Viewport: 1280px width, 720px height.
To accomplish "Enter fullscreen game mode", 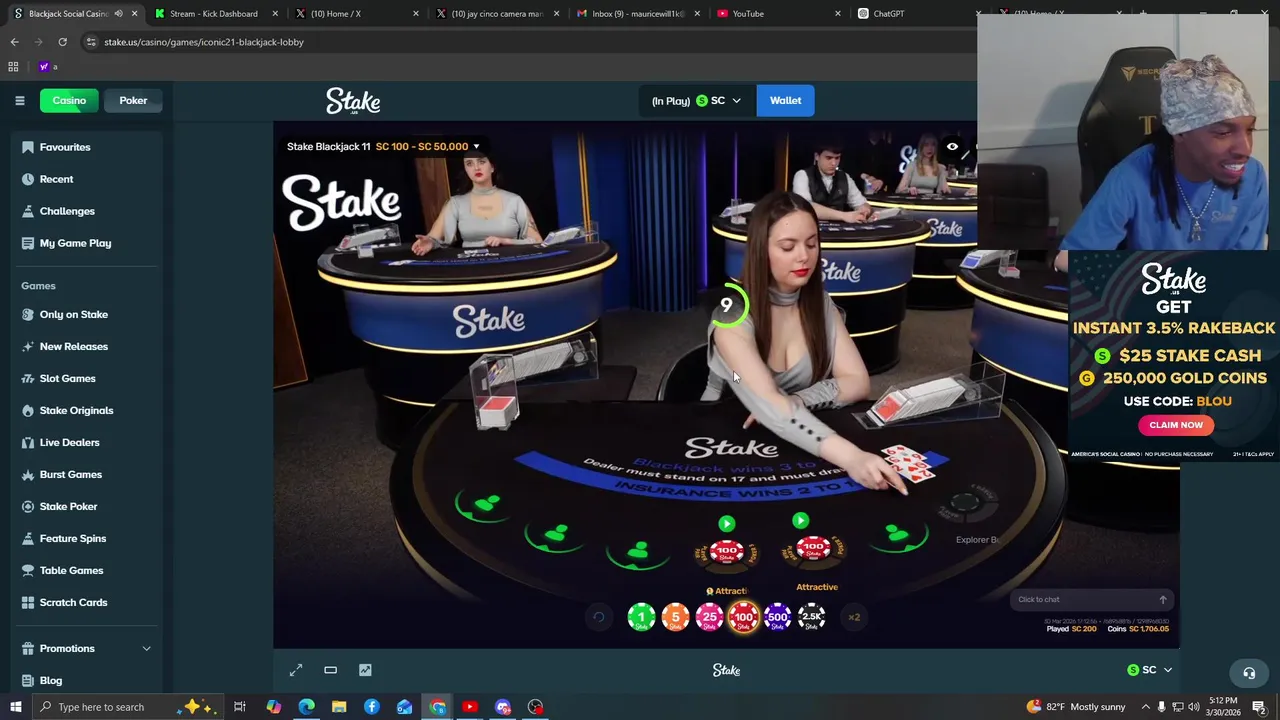I will [296, 670].
